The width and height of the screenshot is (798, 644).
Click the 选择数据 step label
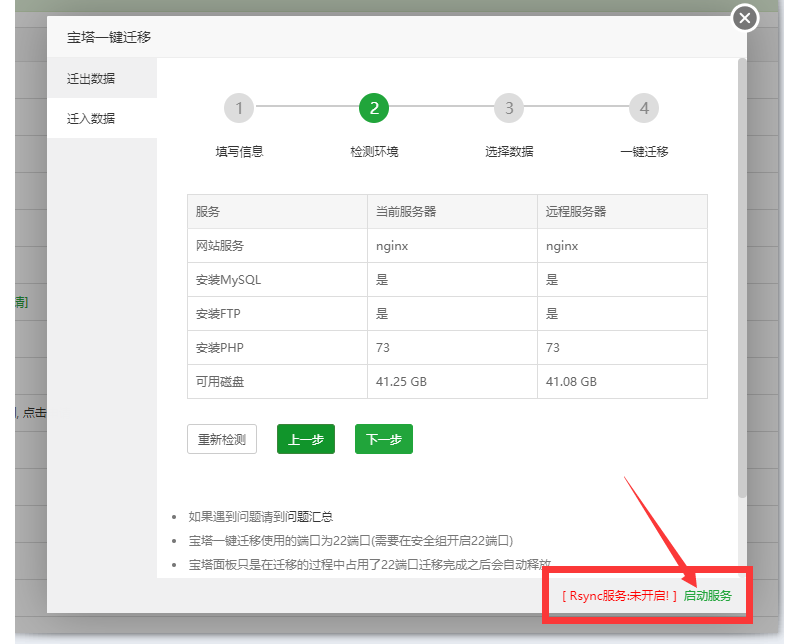pos(509,152)
